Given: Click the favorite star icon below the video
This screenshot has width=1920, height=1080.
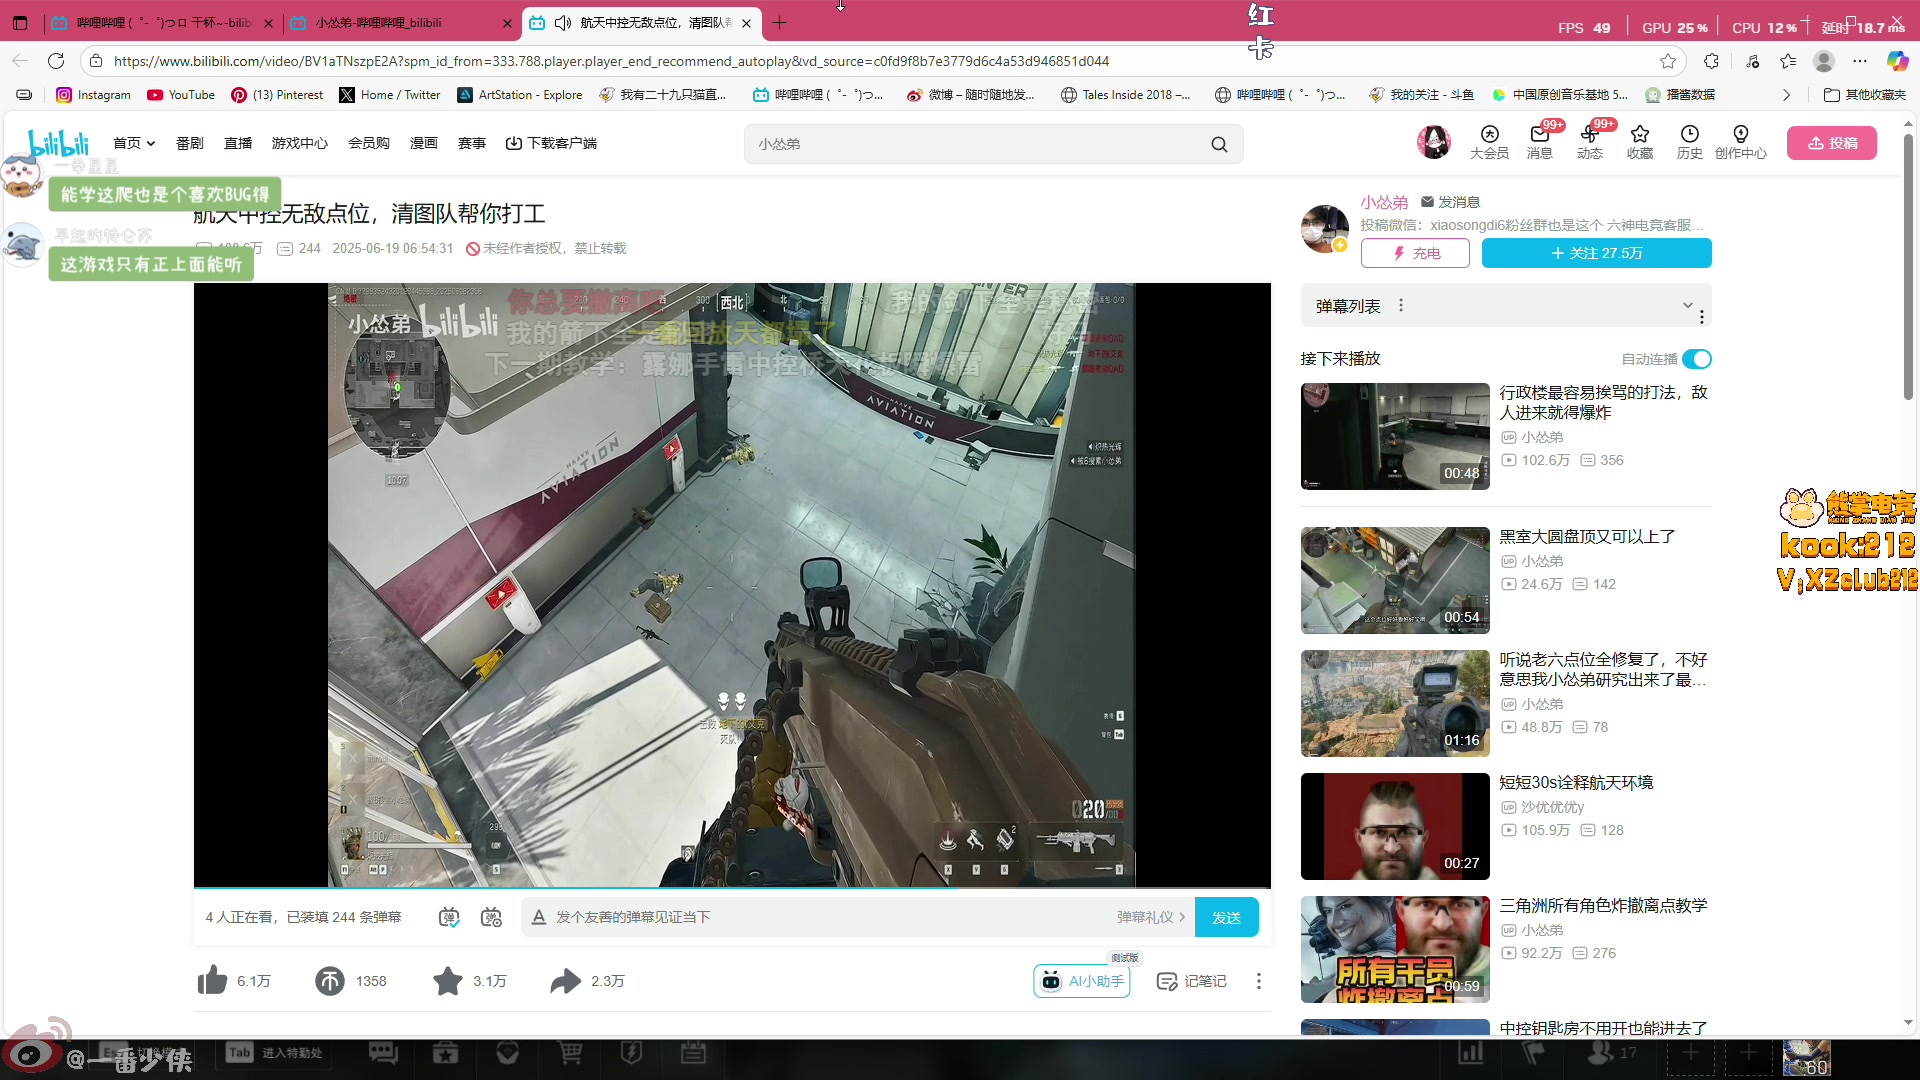Looking at the screenshot, I should pyautogui.click(x=448, y=981).
